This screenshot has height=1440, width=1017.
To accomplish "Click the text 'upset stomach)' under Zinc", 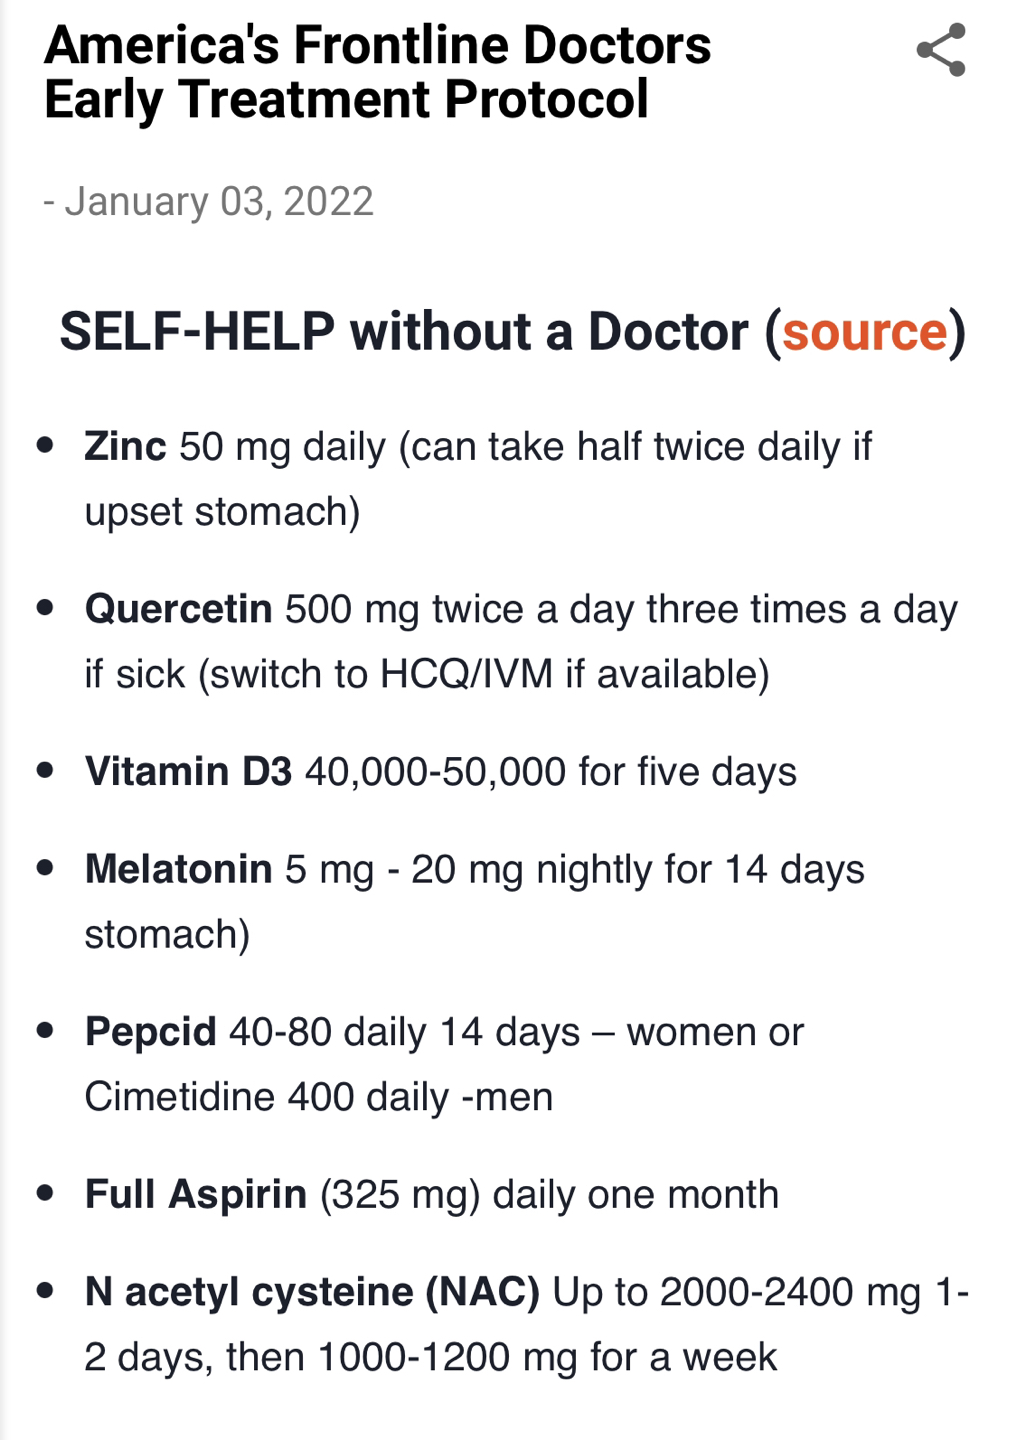I will (x=222, y=512).
